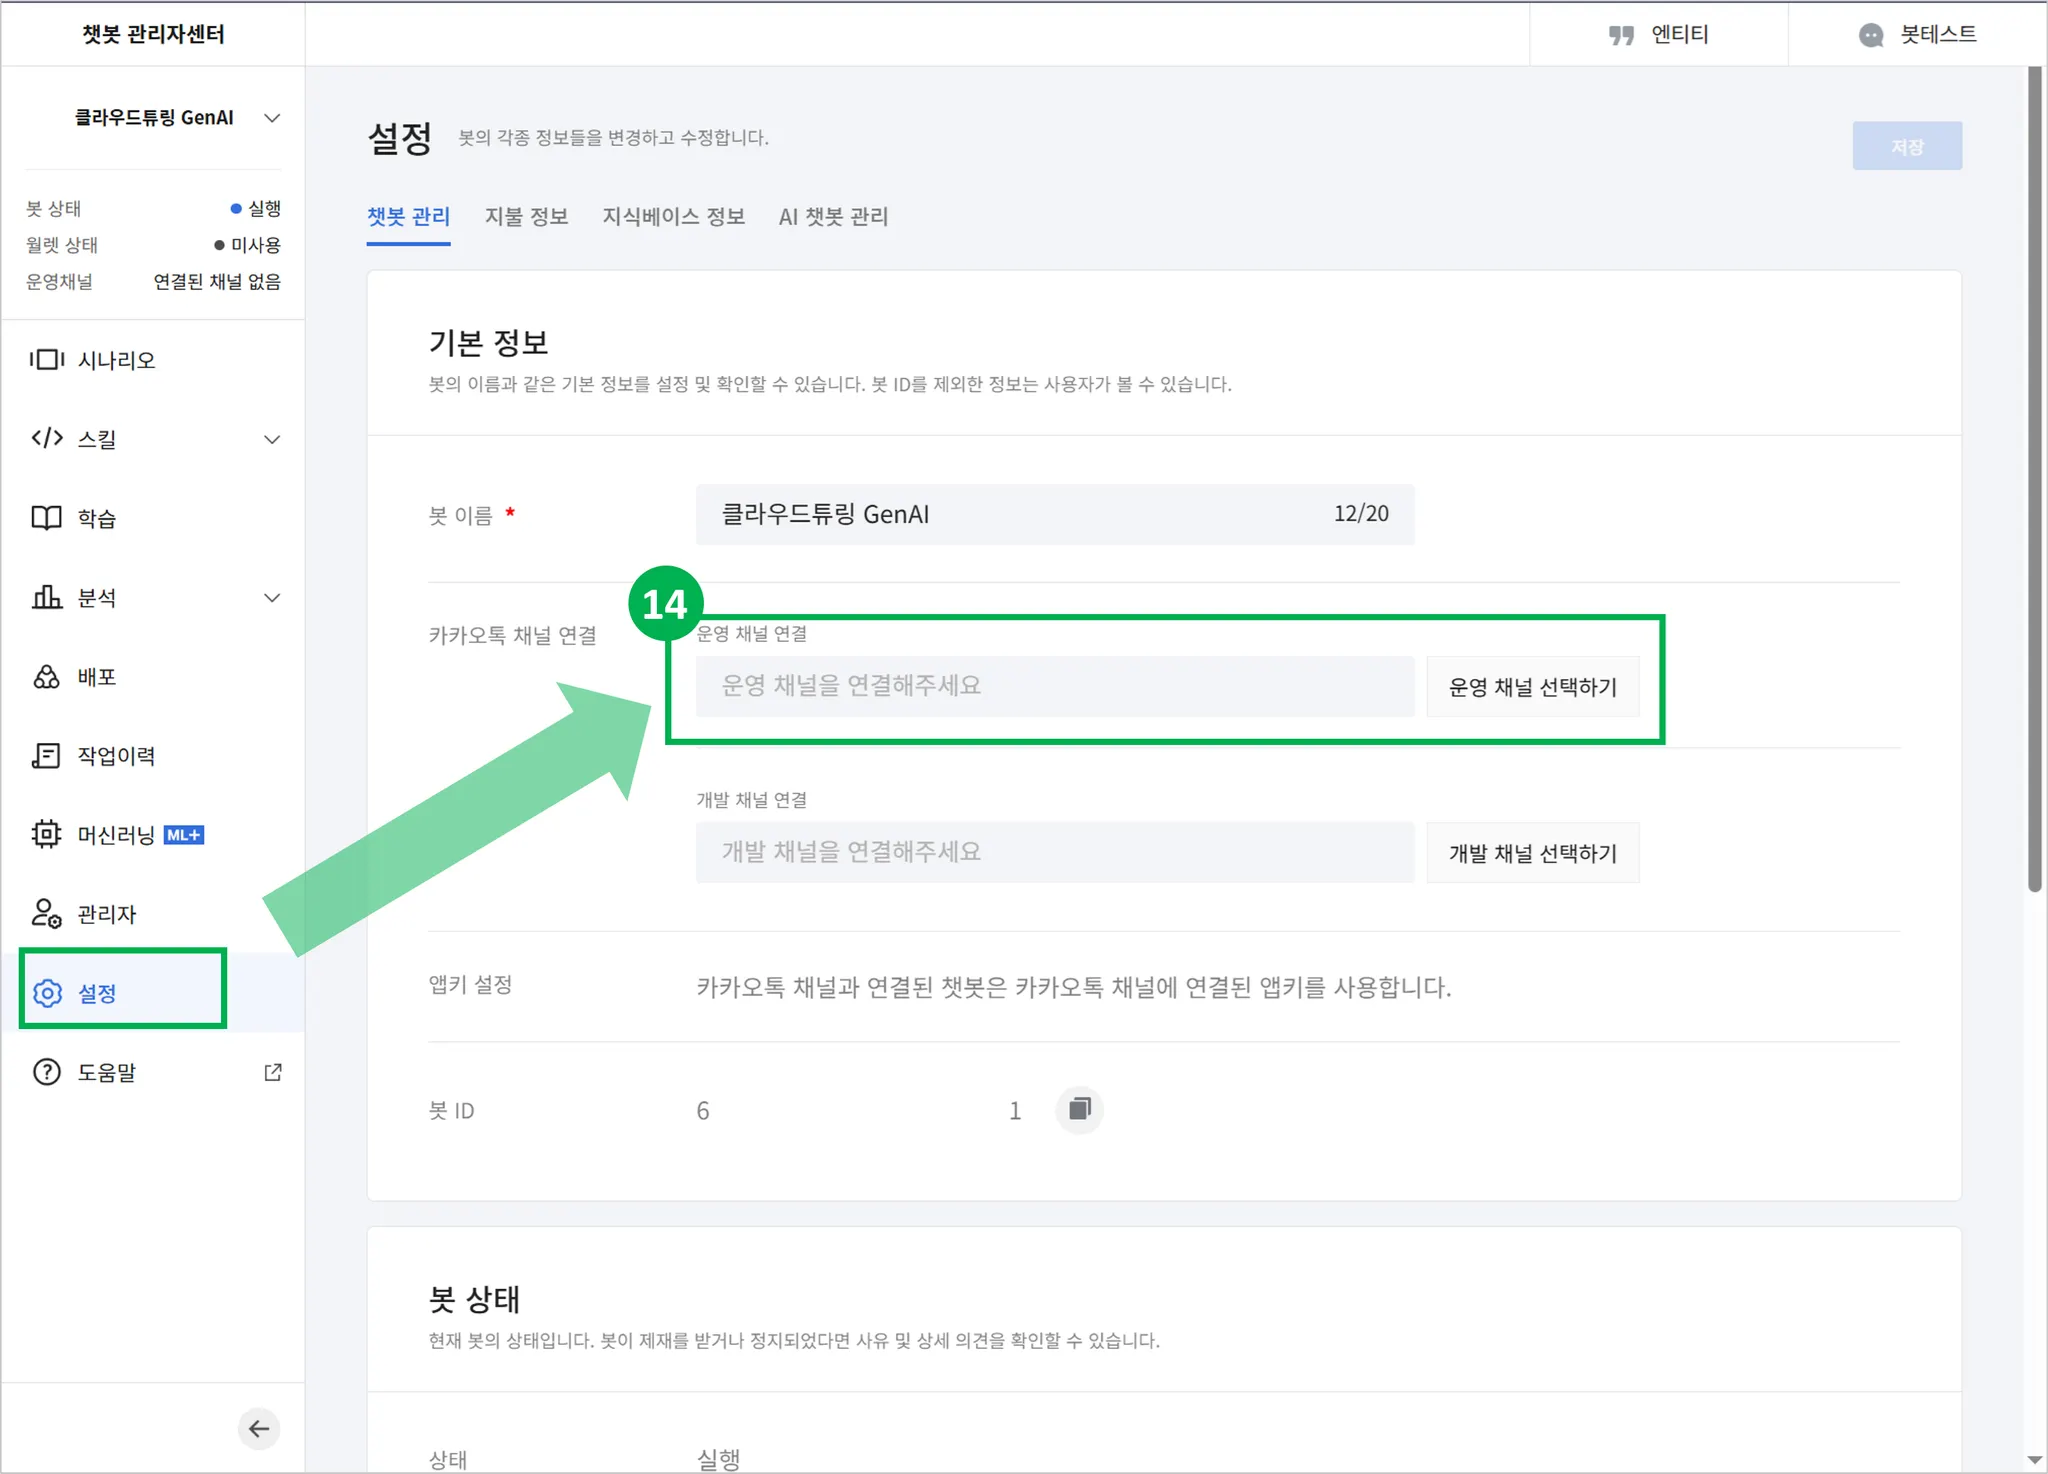Open the 시나리오 section in sidebar
The width and height of the screenshot is (2048, 1474).
[x=116, y=360]
